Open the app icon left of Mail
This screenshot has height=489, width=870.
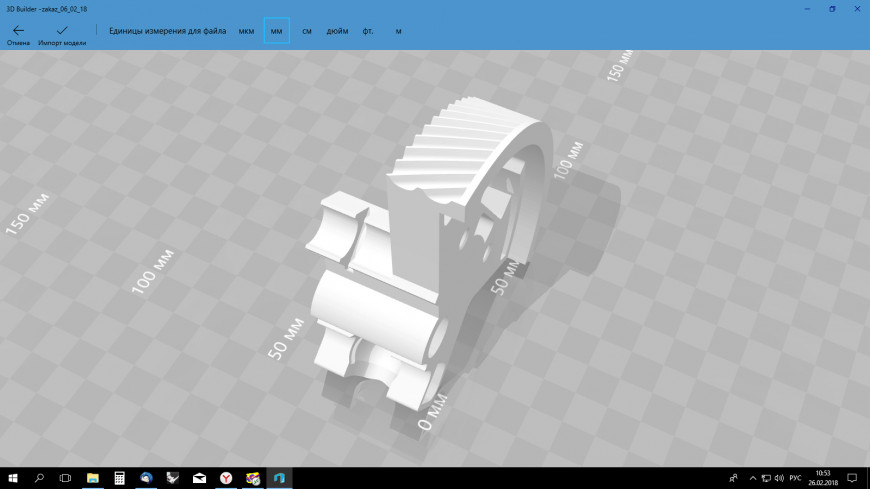coord(173,478)
